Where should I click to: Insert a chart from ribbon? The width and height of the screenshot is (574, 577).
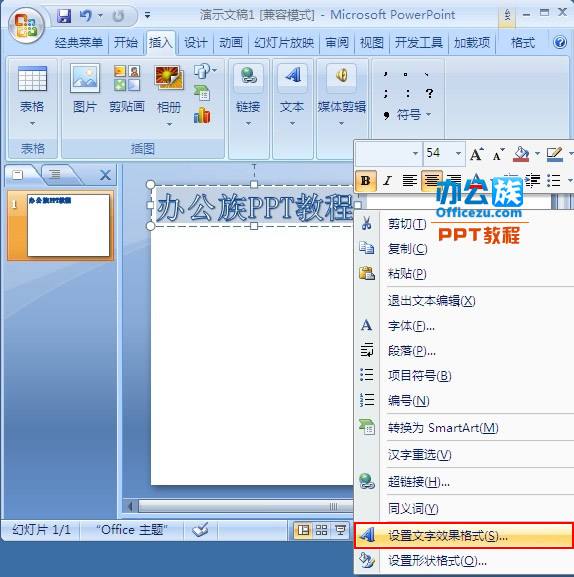(x=202, y=116)
